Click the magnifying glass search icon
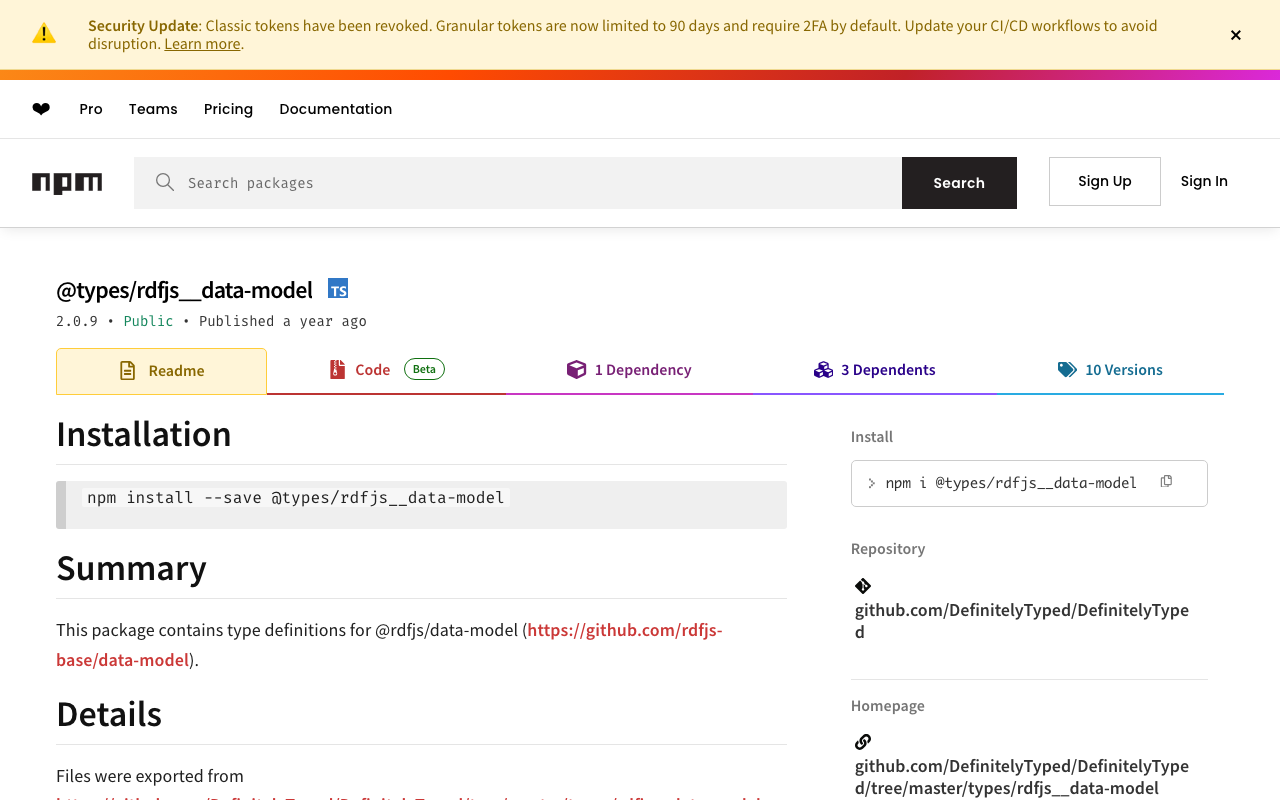 [165, 182]
